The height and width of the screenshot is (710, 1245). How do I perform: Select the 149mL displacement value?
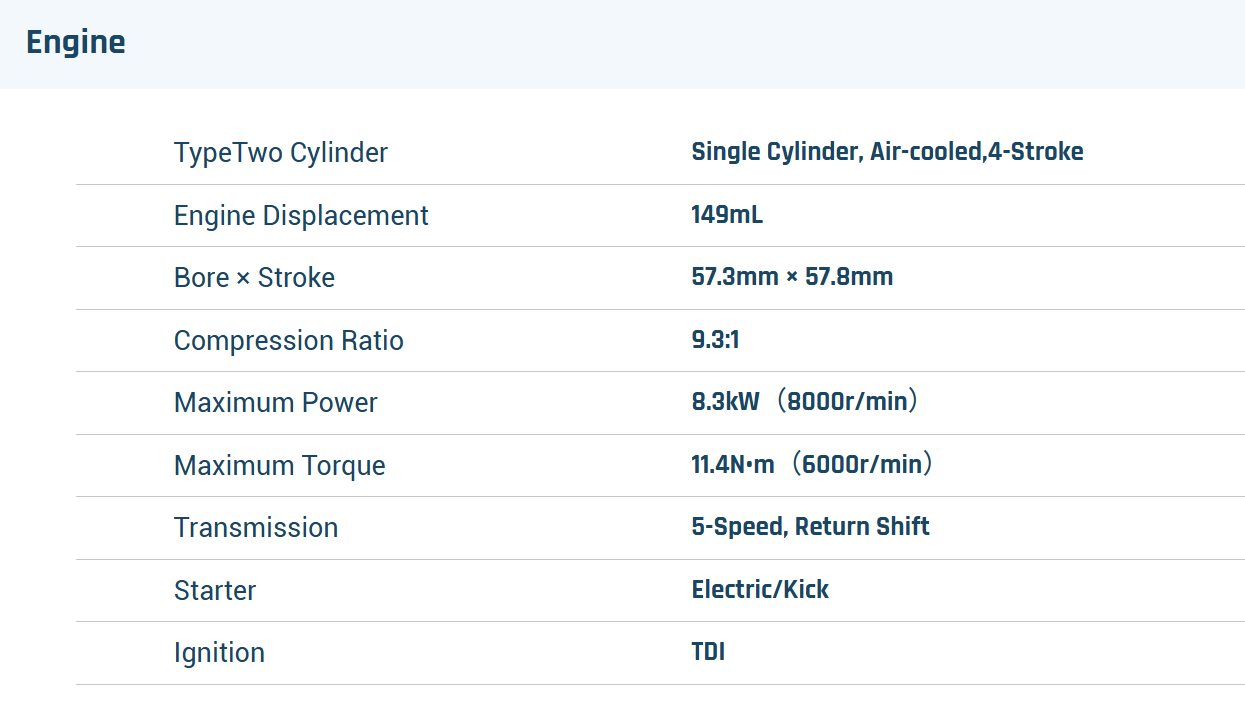[x=727, y=215]
